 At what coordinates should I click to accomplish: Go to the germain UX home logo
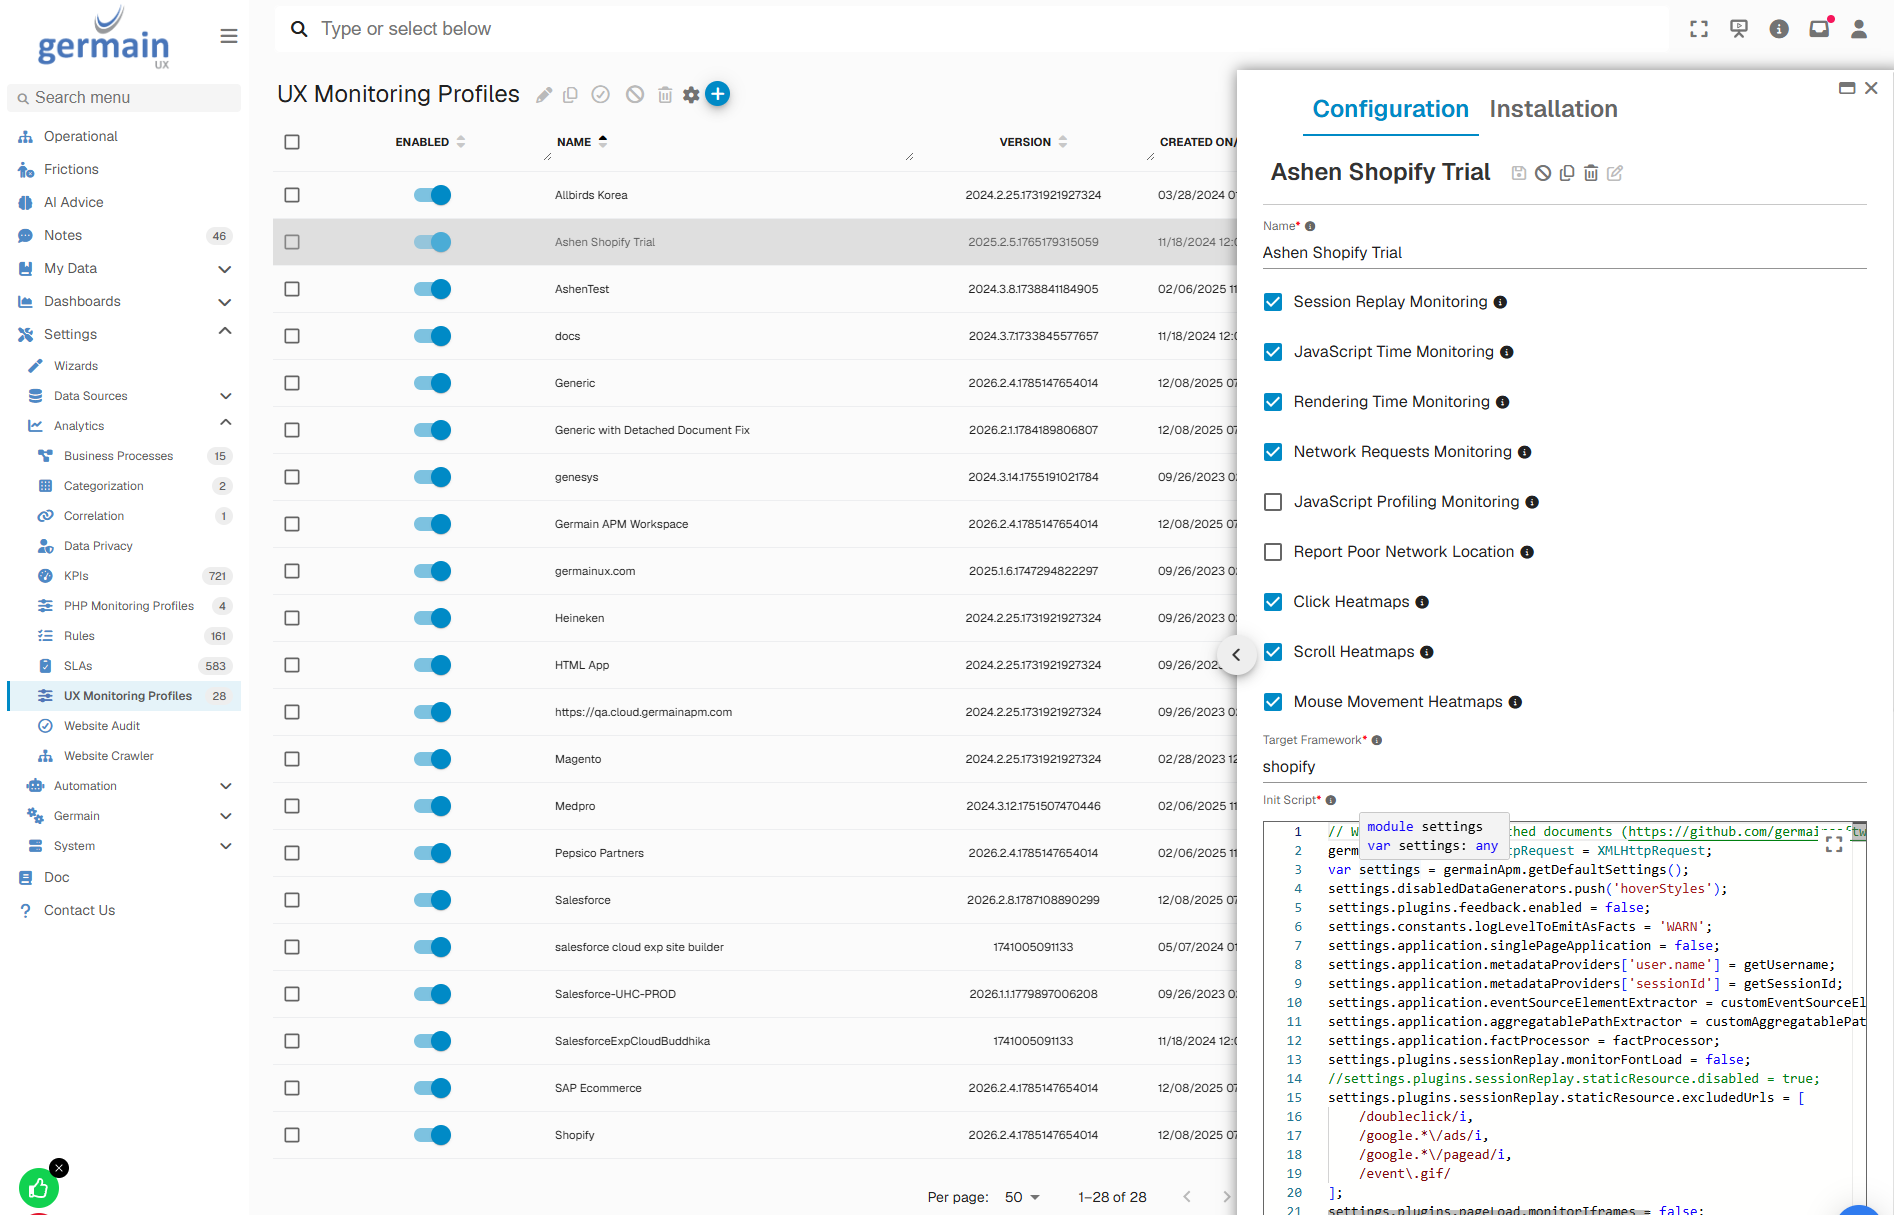coord(103,38)
